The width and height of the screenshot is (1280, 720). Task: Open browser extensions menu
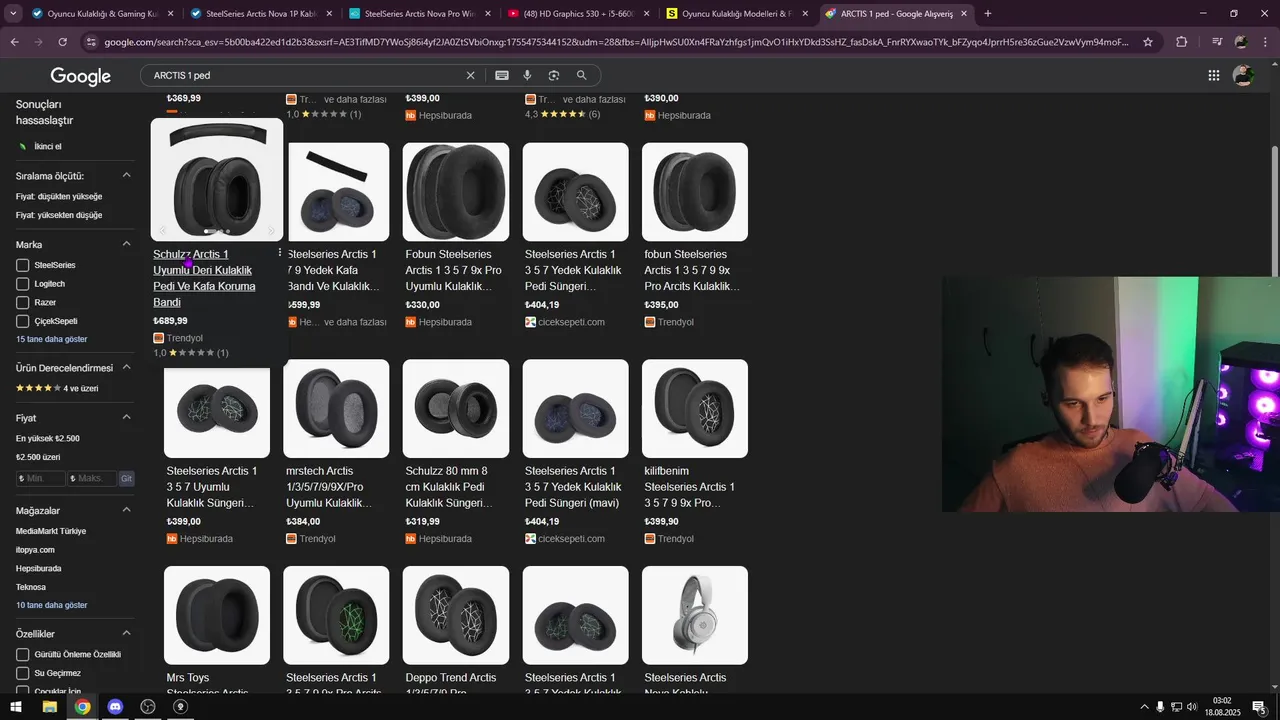[1181, 42]
